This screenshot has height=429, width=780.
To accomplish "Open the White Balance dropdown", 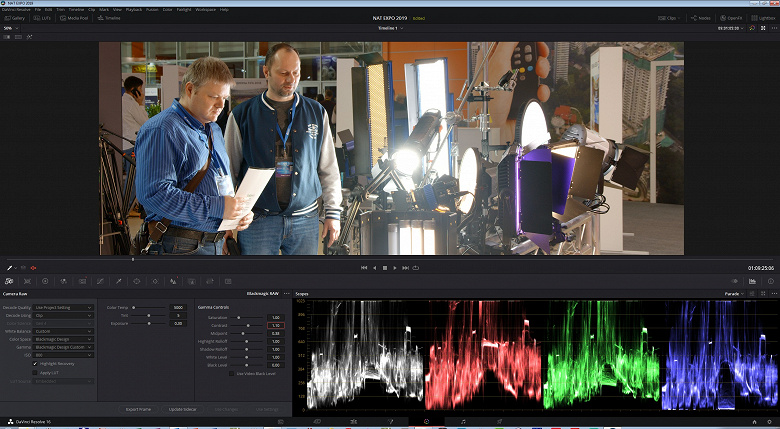I will [x=62, y=331].
